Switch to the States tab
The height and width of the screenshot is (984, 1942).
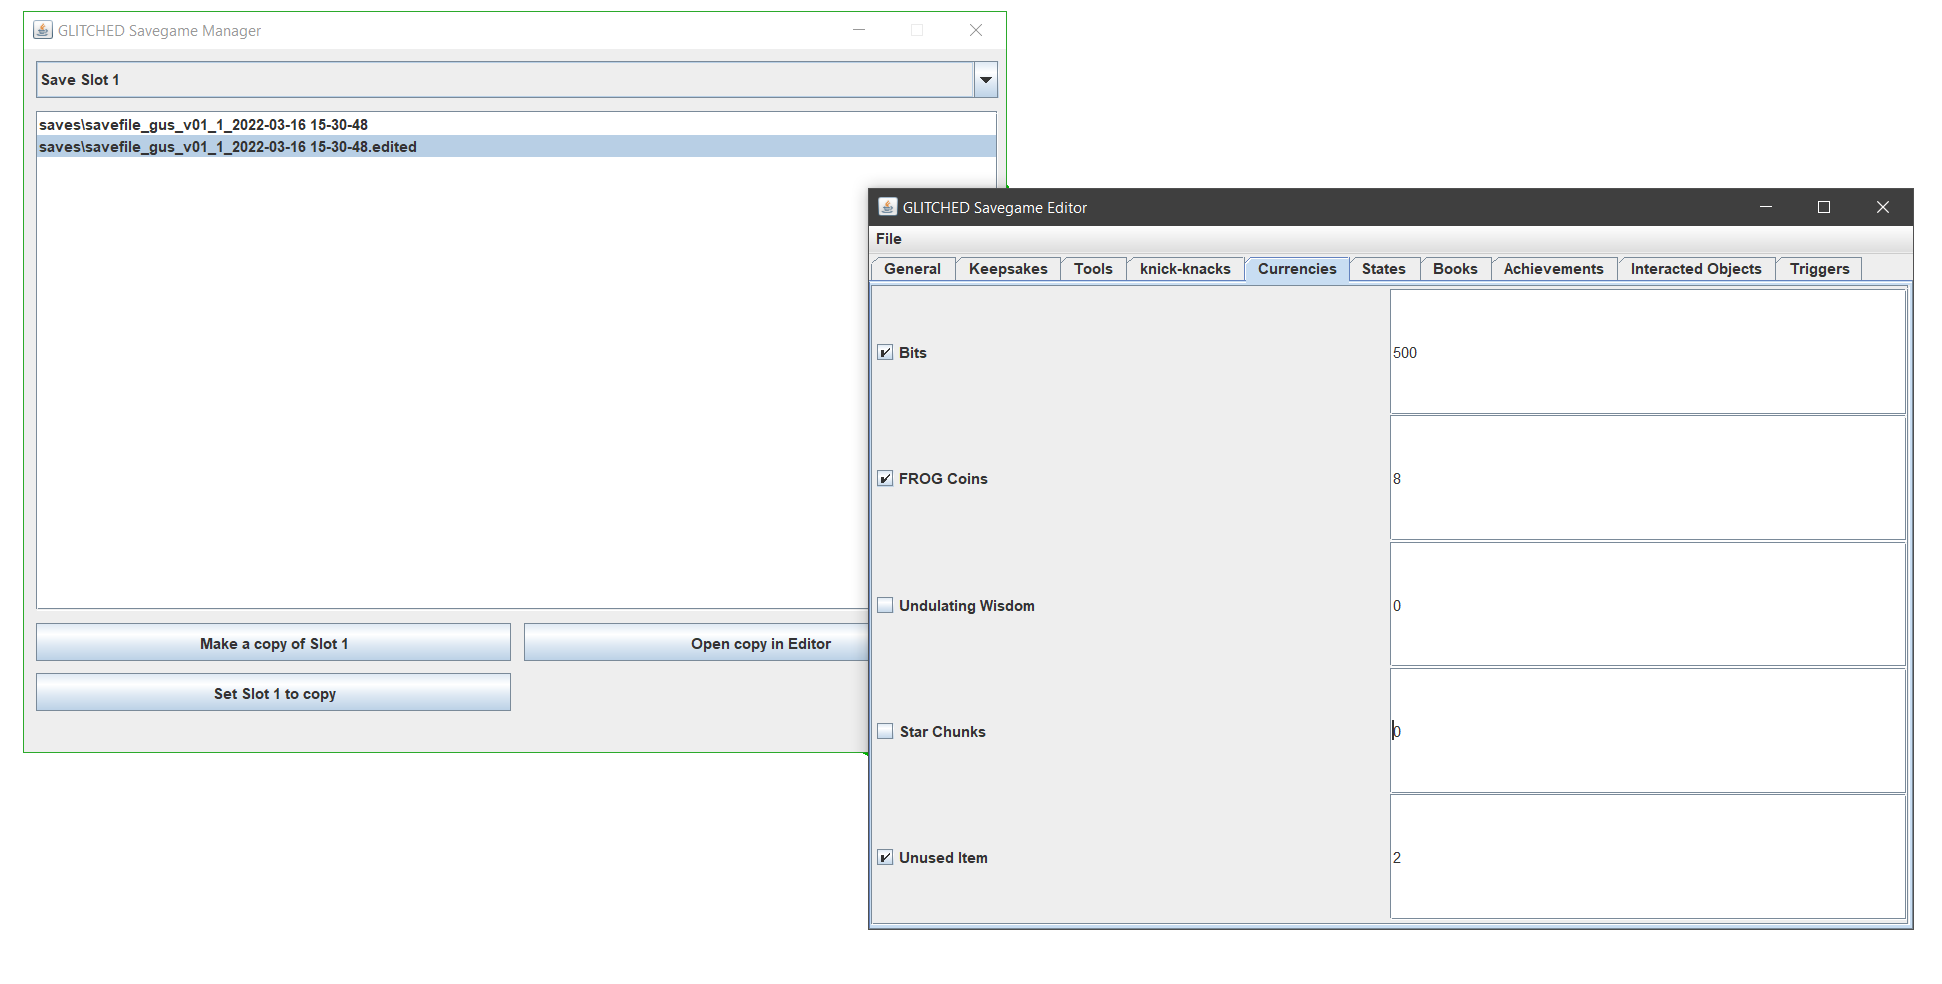click(x=1383, y=268)
